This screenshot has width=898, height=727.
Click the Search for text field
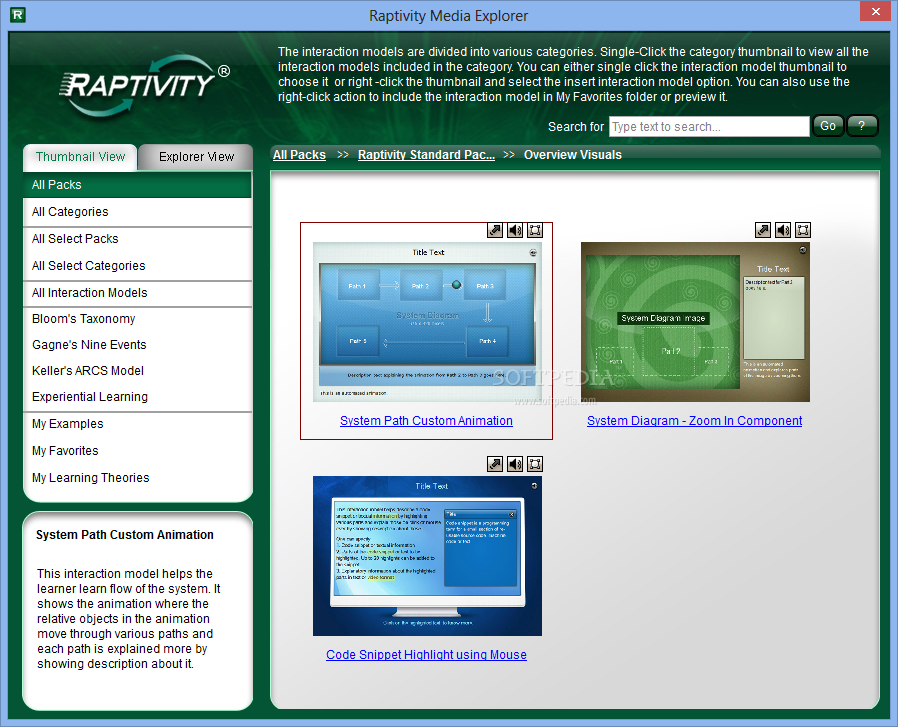(x=709, y=127)
